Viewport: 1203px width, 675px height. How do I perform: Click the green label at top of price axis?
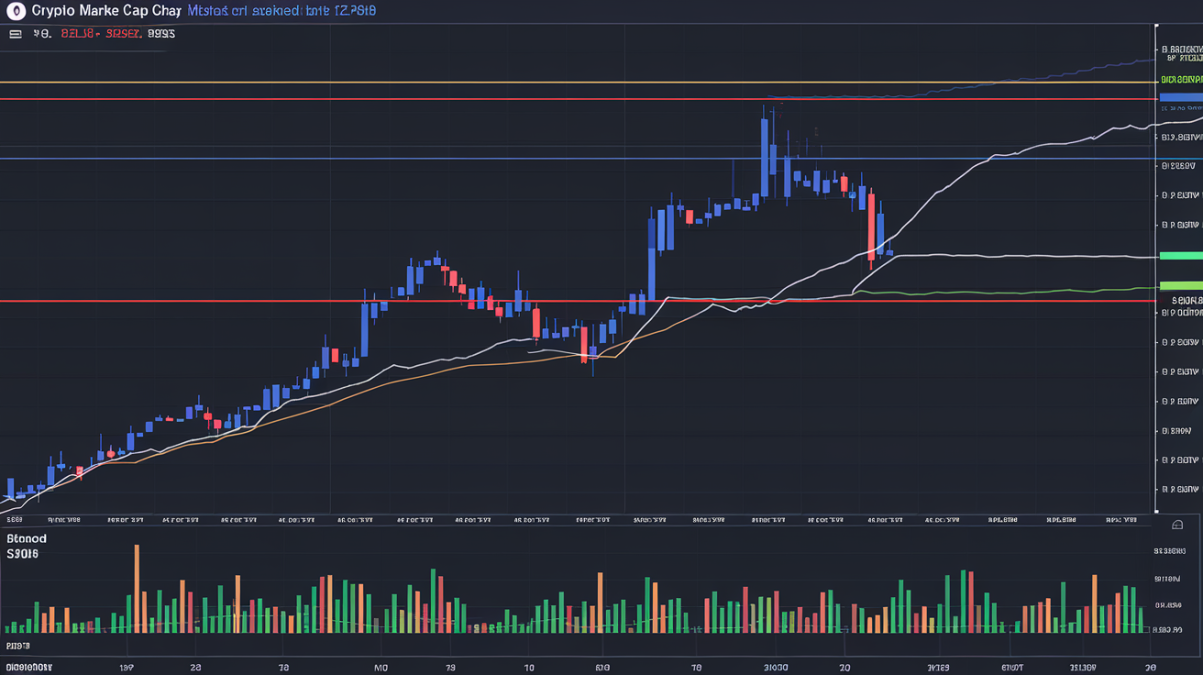coord(1181,79)
